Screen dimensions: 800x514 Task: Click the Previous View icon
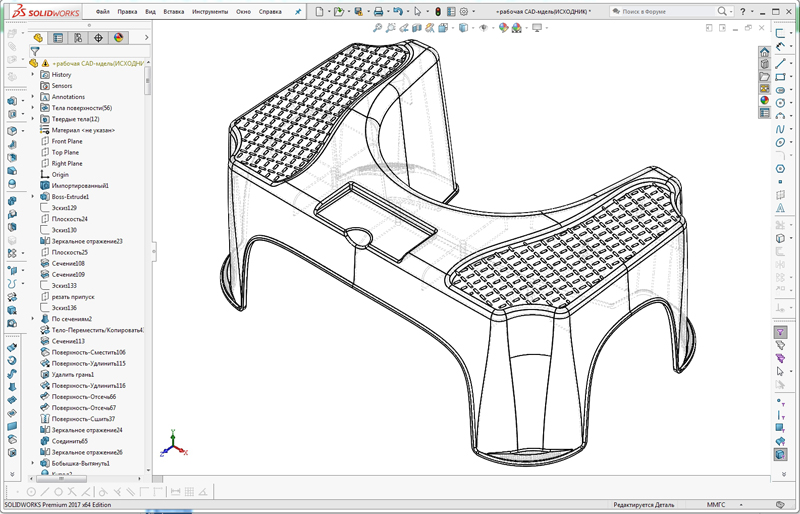coord(404,28)
